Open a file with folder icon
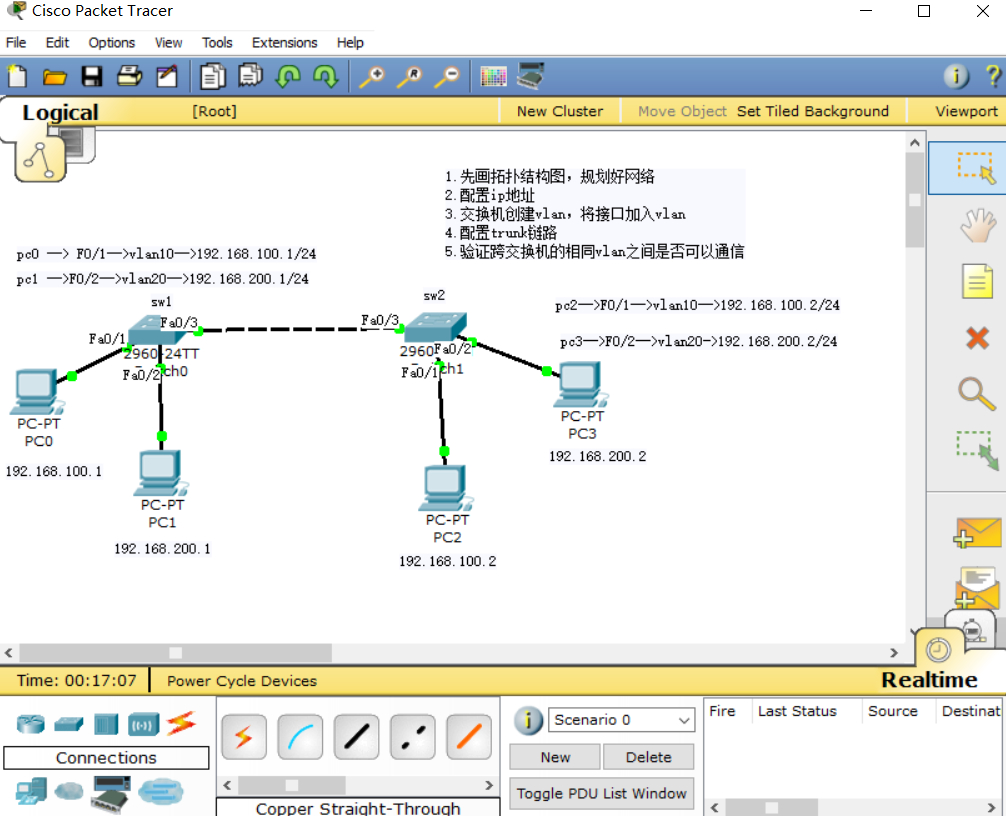The width and height of the screenshot is (1006, 816). coord(55,77)
